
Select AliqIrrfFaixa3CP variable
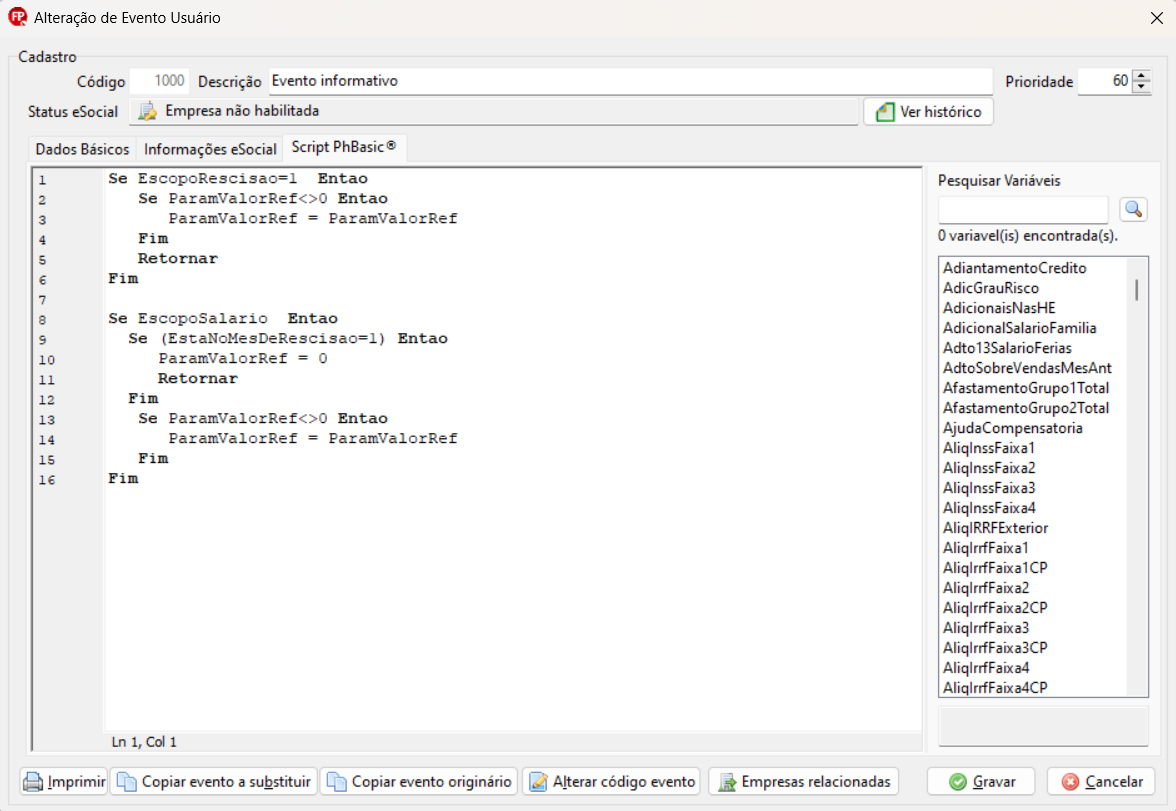(995, 648)
